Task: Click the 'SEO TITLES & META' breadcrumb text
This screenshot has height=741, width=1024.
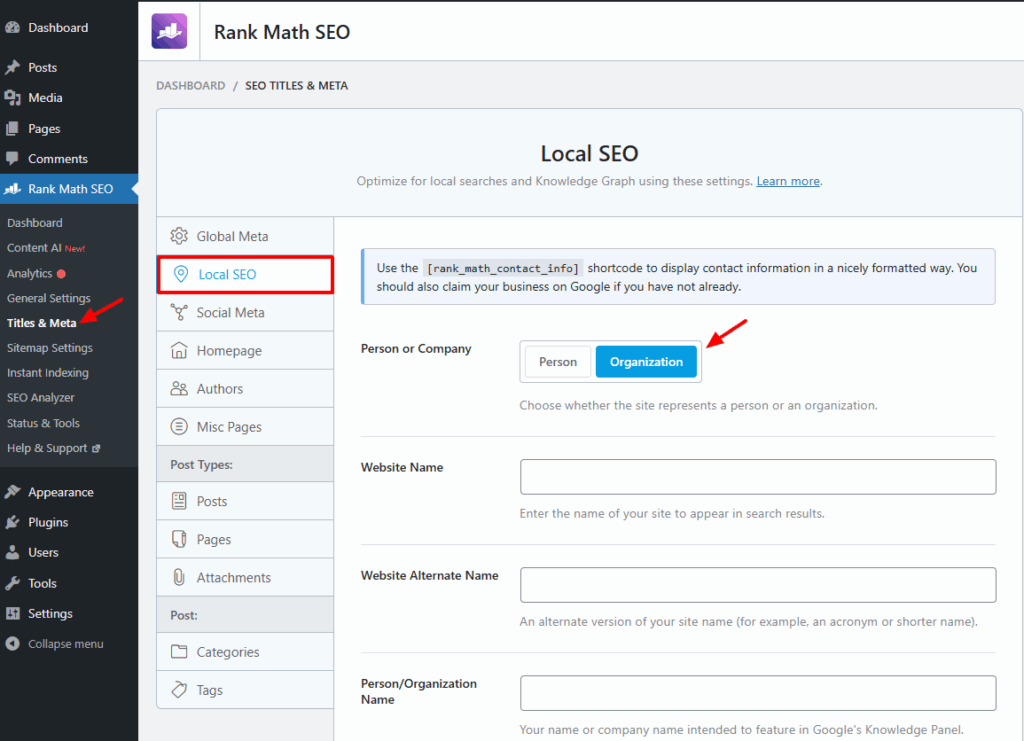Action: [296, 86]
